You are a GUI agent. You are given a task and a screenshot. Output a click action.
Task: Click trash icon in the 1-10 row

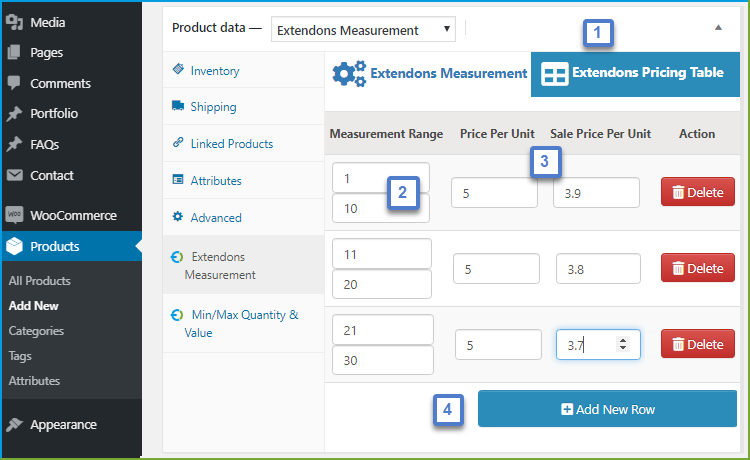click(678, 192)
